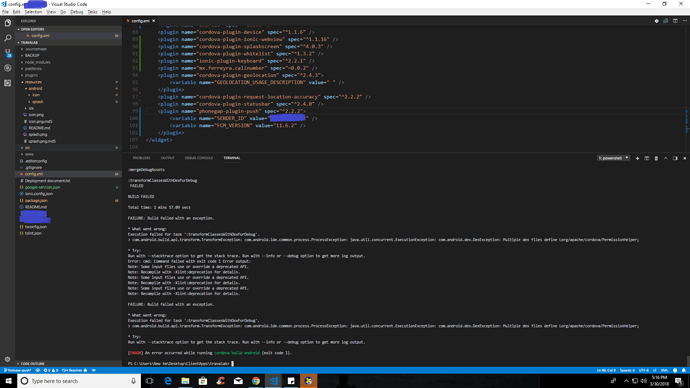This screenshot has width=690, height=388.
Task: Open Google Chrome from the taskbar
Action: click(256, 381)
